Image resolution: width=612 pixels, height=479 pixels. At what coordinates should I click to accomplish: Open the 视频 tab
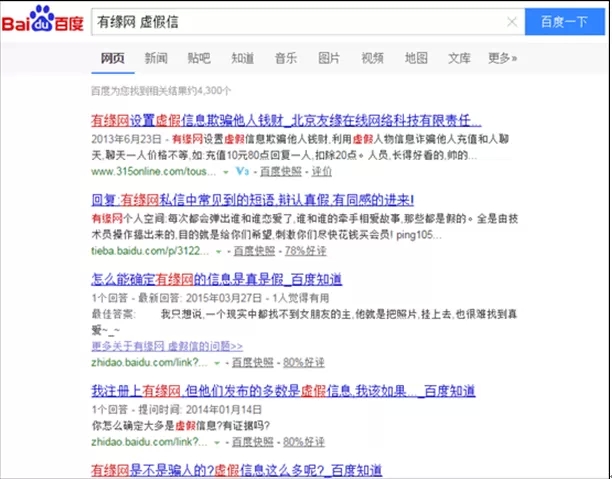click(372, 58)
